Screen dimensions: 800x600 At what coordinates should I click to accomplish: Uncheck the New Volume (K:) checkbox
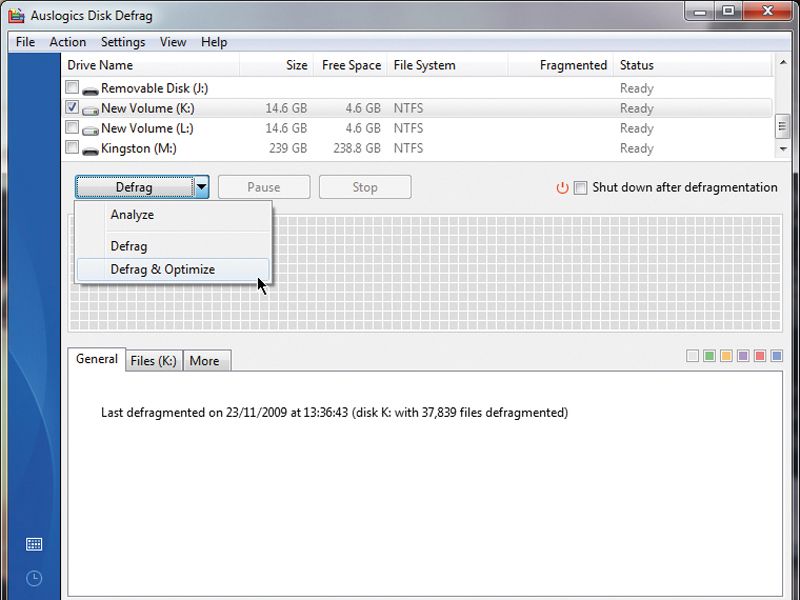coord(71,107)
